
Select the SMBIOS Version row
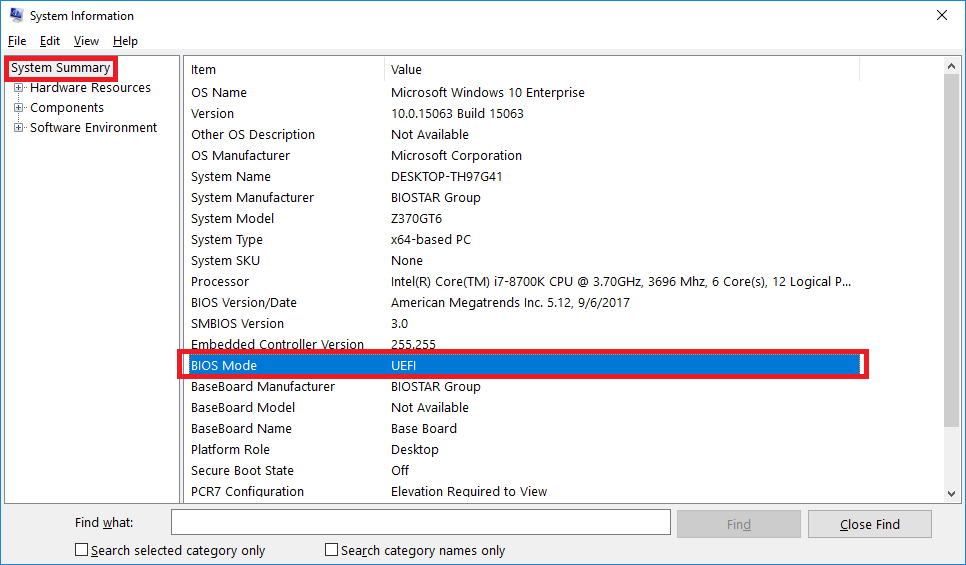point(524,323)
